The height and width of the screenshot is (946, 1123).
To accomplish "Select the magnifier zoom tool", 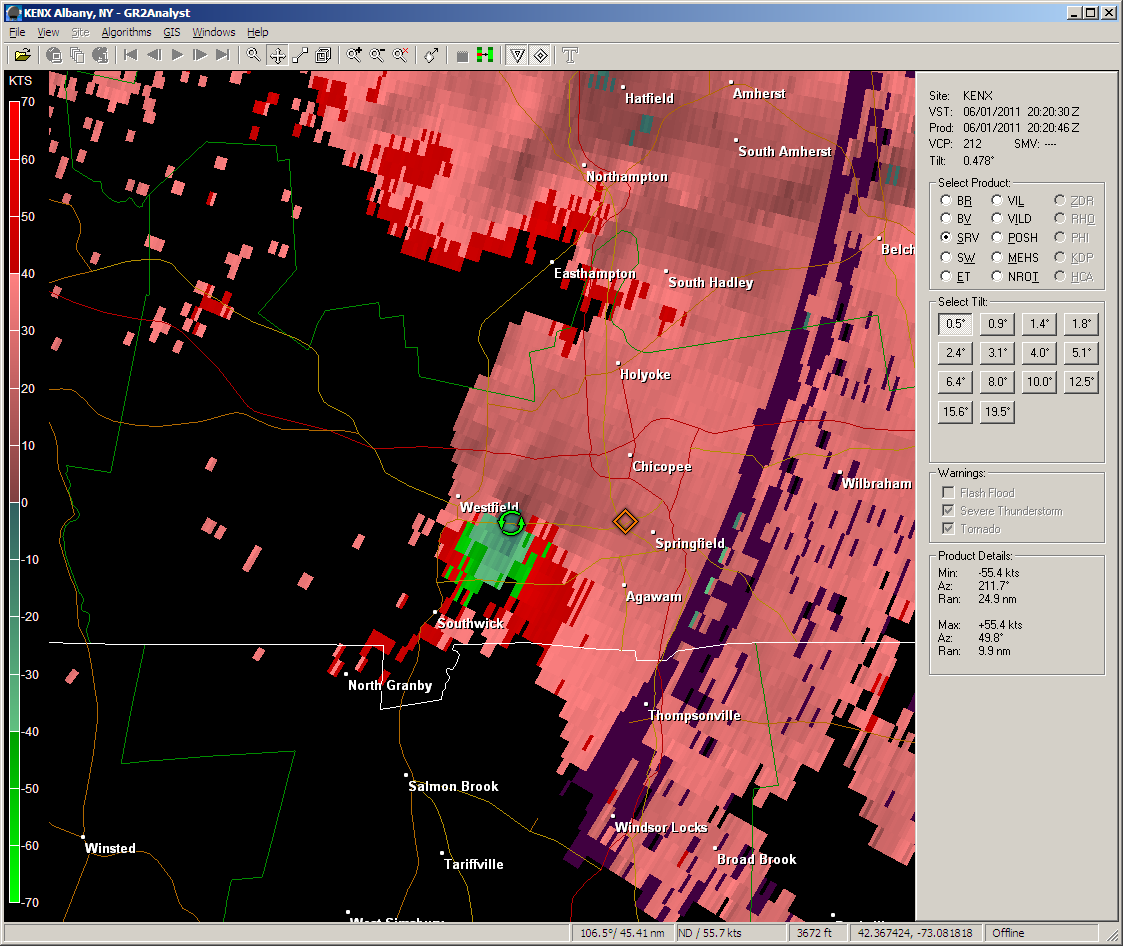I will click(254, 55).
